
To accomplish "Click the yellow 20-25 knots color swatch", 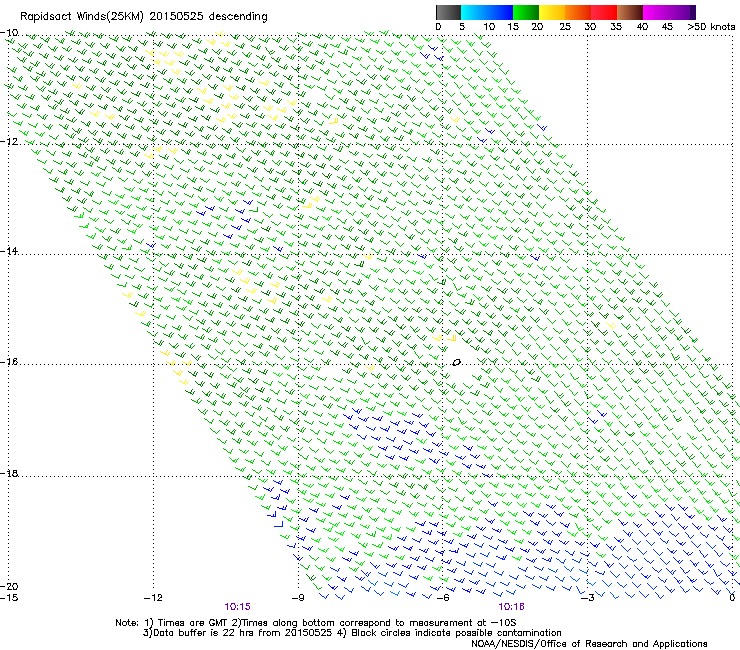I will 552,12.
